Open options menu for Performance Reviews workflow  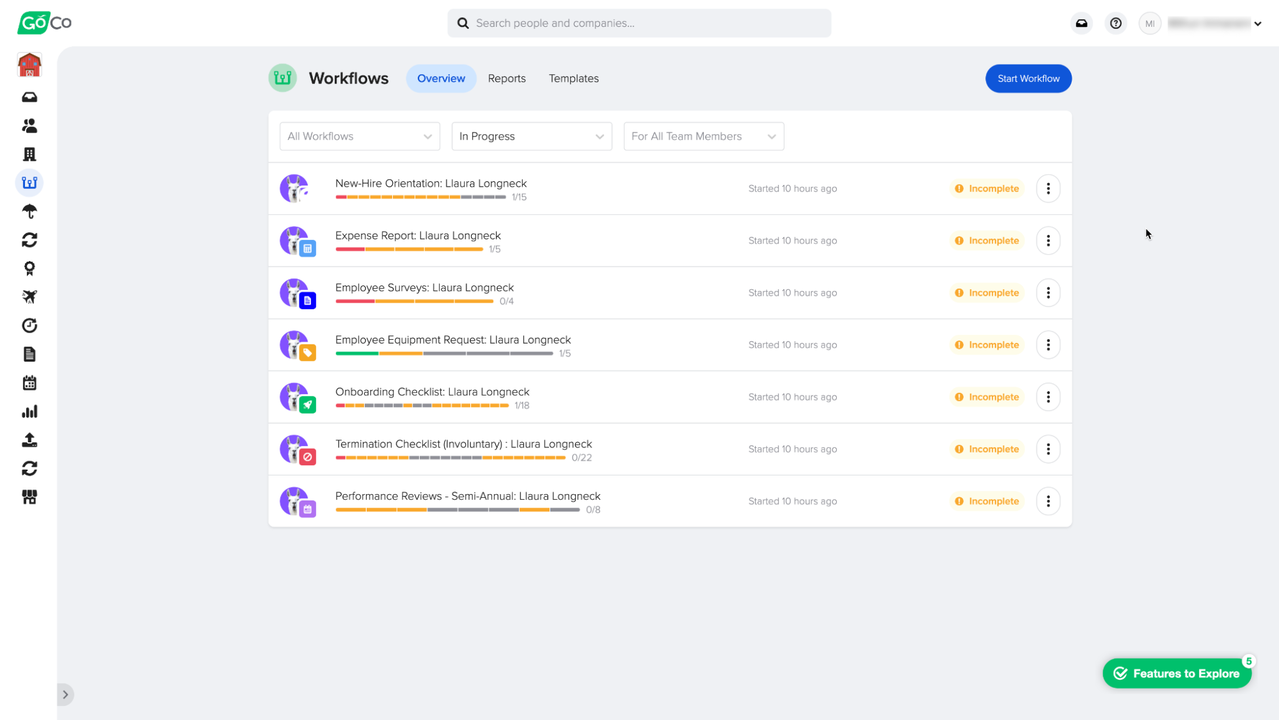click(1048, 501)
